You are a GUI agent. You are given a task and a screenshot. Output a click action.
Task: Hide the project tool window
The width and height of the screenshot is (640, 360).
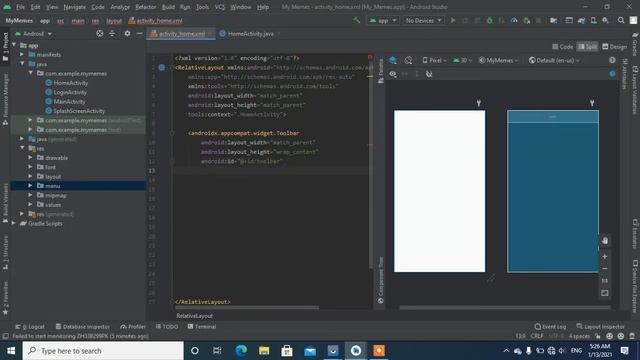point(140,33)
